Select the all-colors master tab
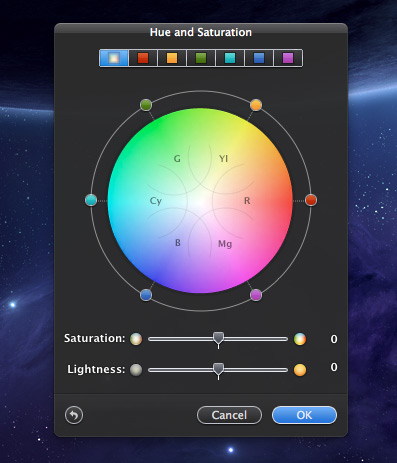 coord(114,58)
